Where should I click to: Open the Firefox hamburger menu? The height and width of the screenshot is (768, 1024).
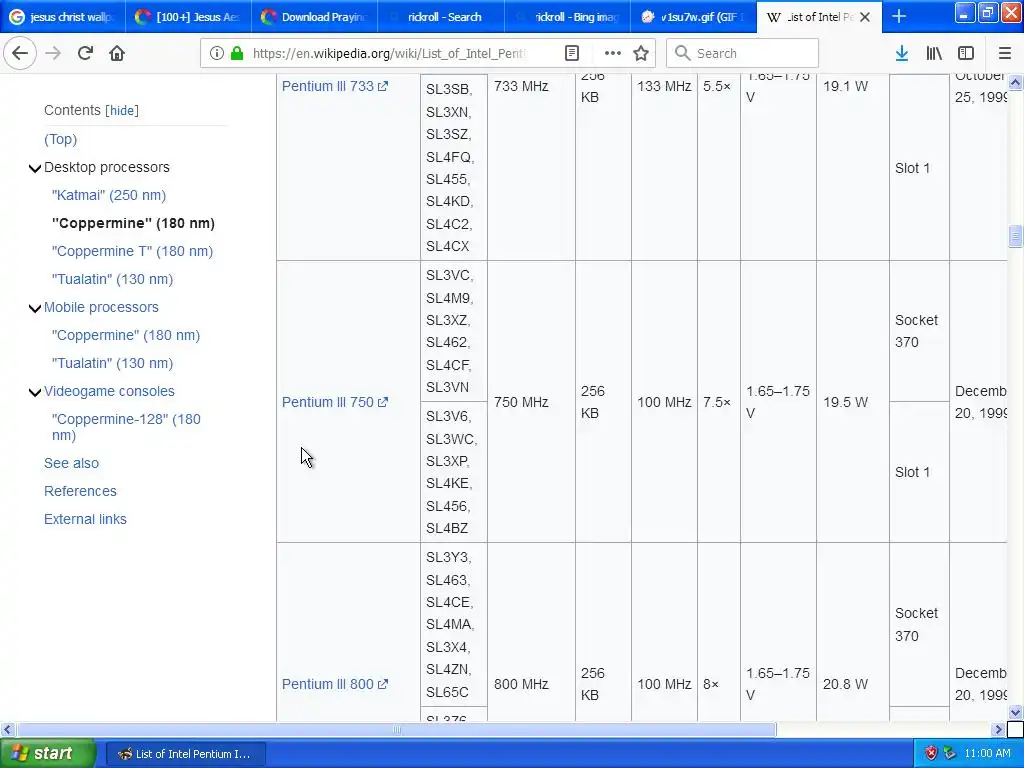(x=1005, y=53)
